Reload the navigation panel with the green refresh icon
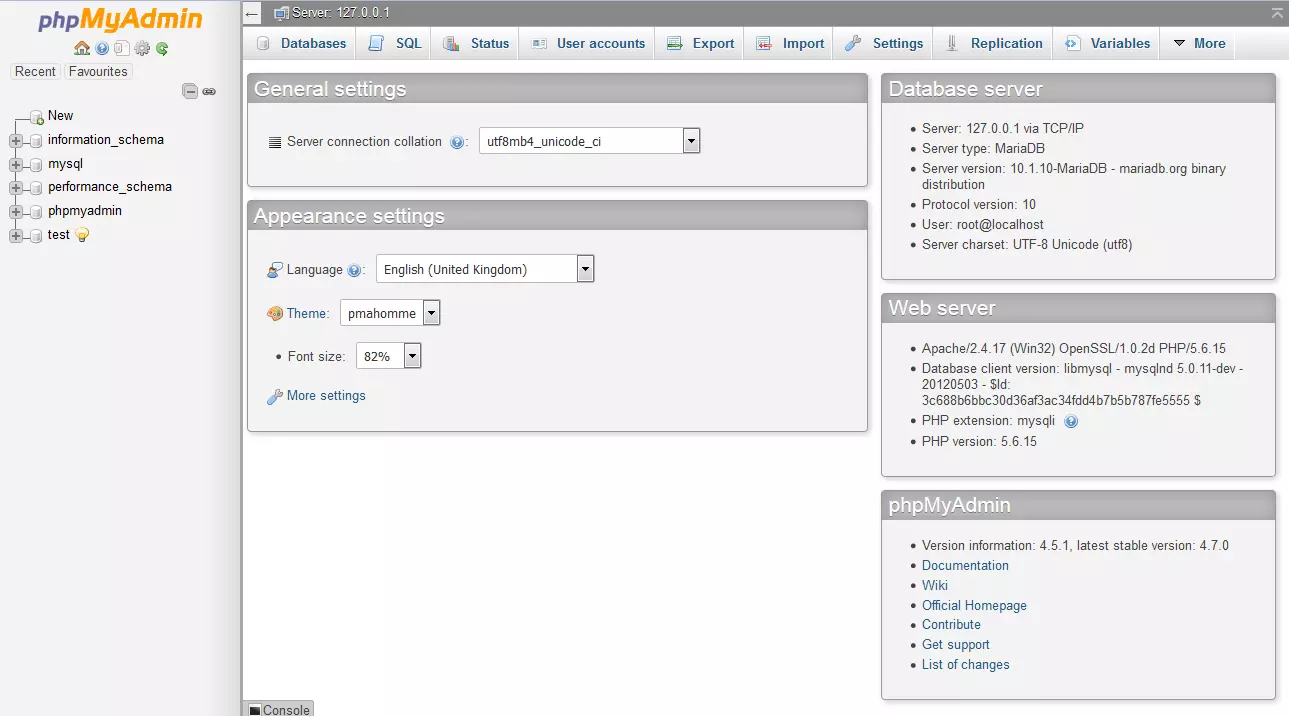Viewport: 1289px width, 716px height. click(x=163, y=48)
